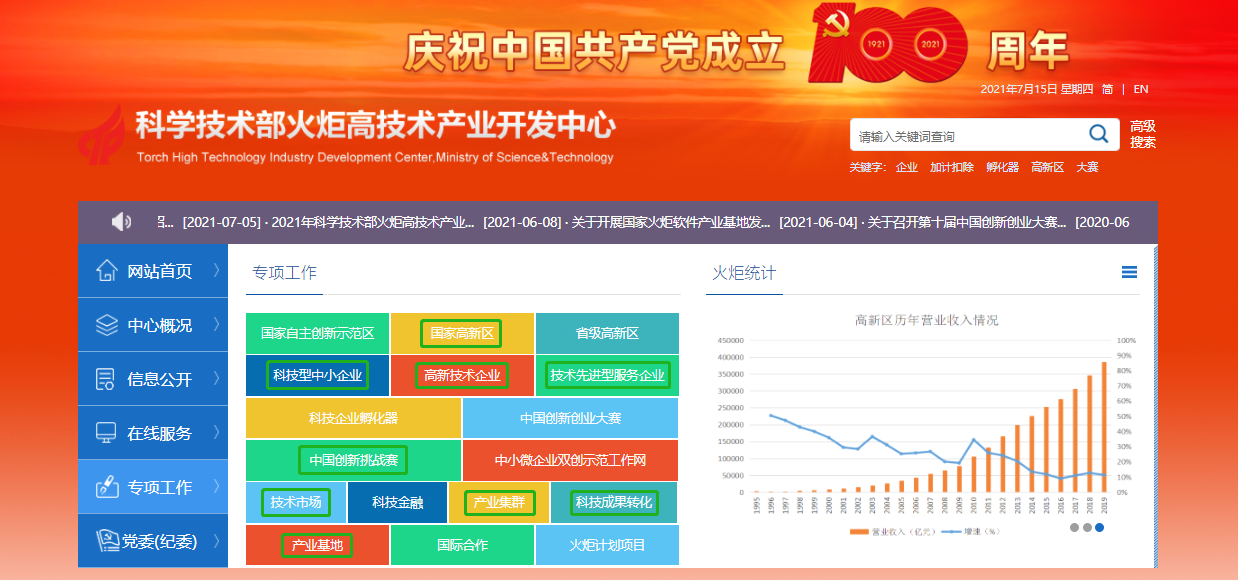Viewport: 1238px width, 580px height.
Task: Expand the 在线服务 chevron arrow
Action: [x=216, y=433]
